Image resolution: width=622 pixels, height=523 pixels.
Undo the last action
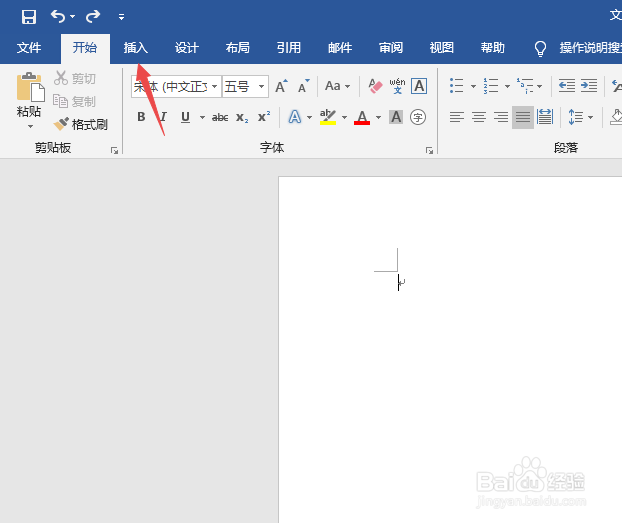click(x=58, y=16)
